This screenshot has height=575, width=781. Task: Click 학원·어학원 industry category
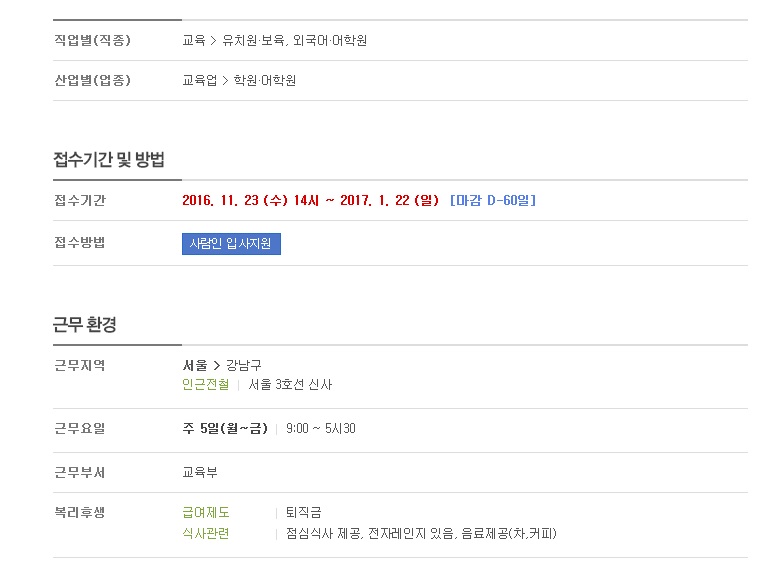point(264,80)
